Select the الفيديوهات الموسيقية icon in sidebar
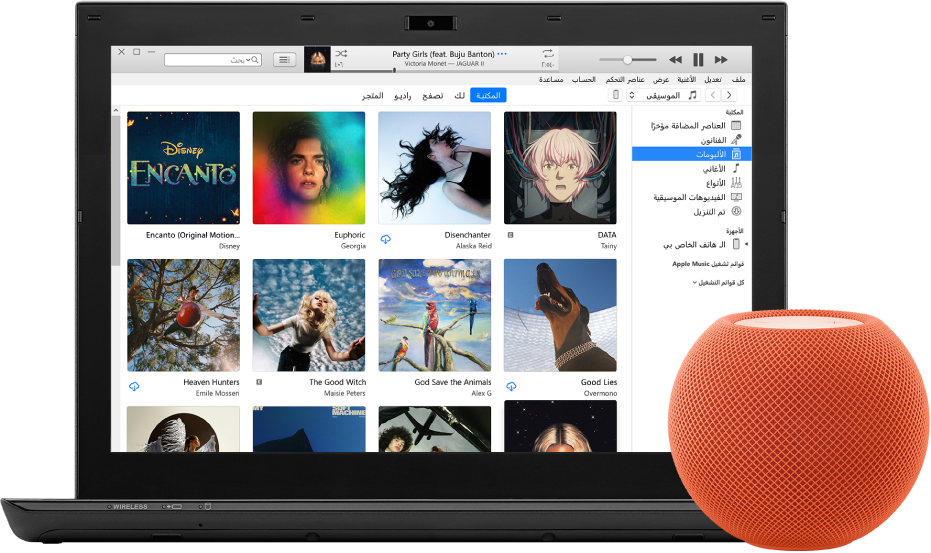Viewport: 931px width, 553px height. point(736,197)
